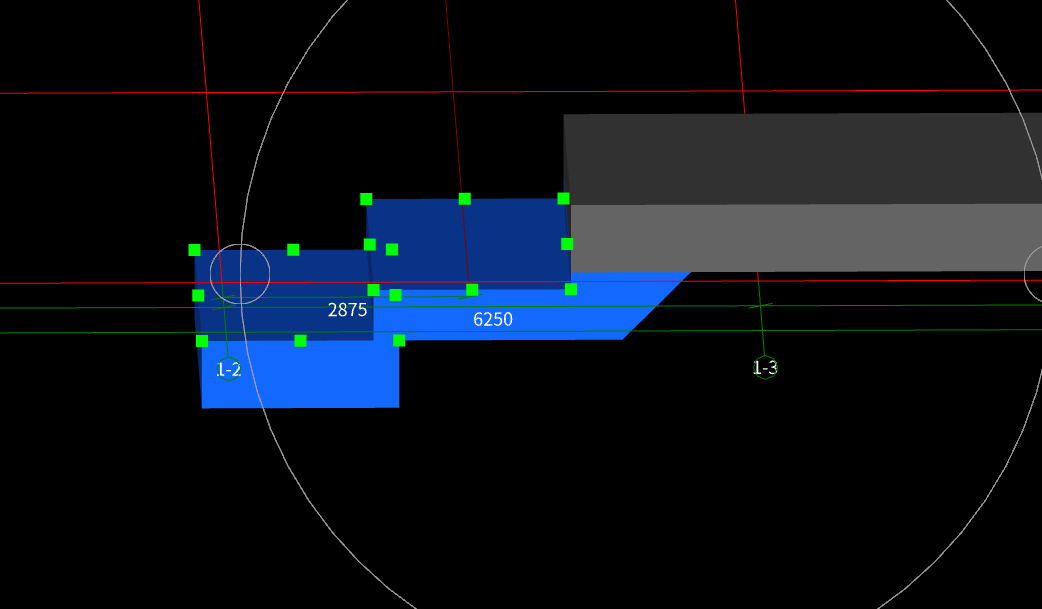Click the 1-3 grid axis bubble
This screenshot has width=1042, height=609.
tap(765, 367)
